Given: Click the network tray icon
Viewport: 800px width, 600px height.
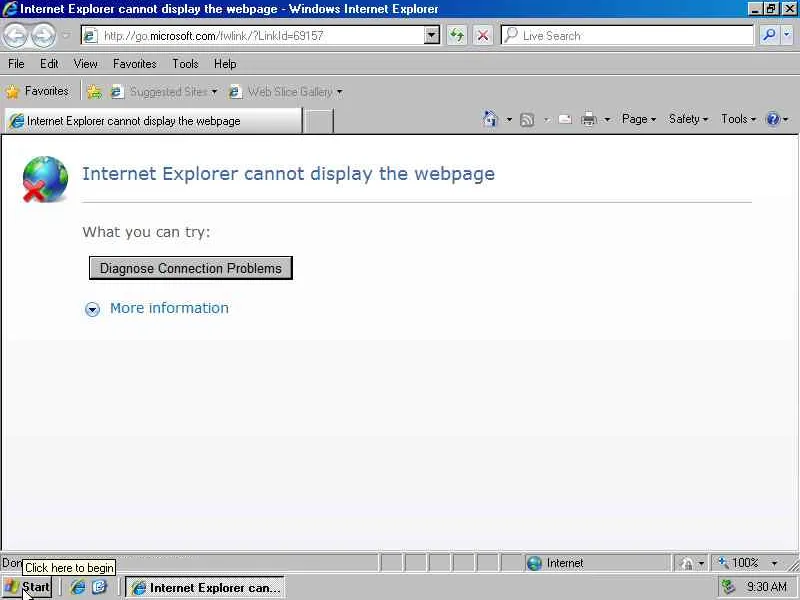Looking at the screenshot, I should pyautogui.click(x=729, y=587).
